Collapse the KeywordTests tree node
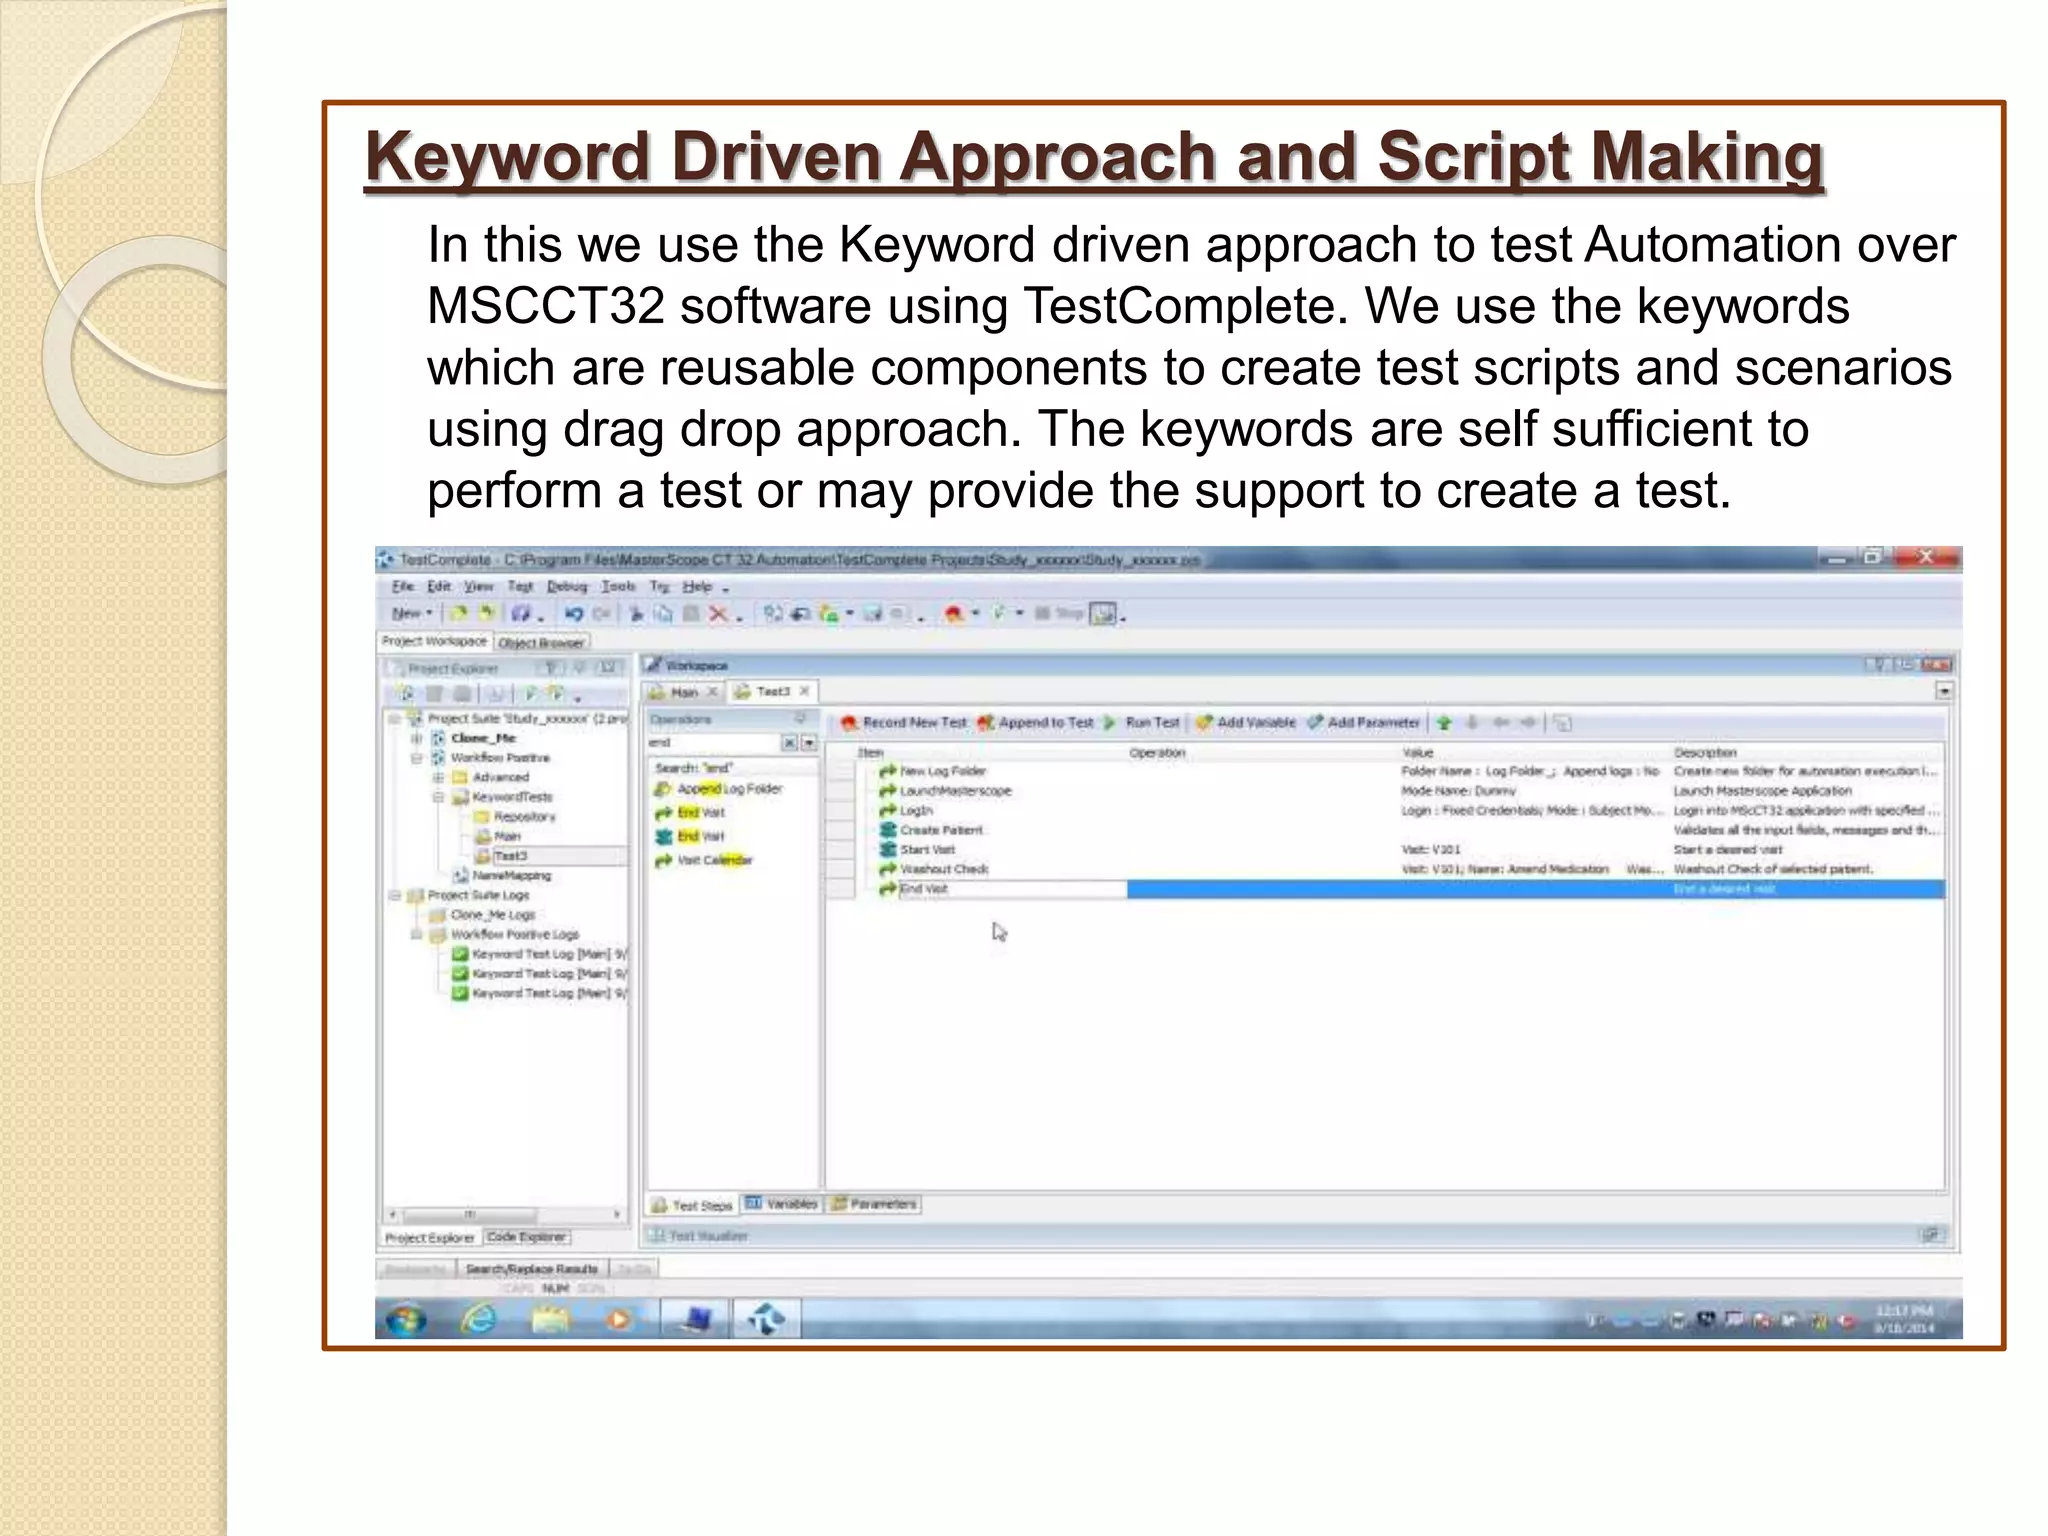The image size is (2048, 1536). (x=438, y=797)
